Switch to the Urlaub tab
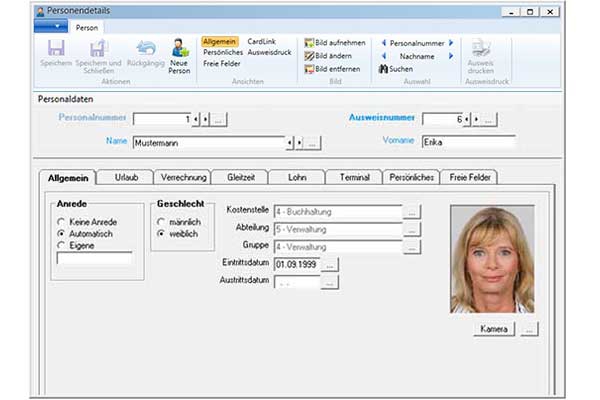 126,177
